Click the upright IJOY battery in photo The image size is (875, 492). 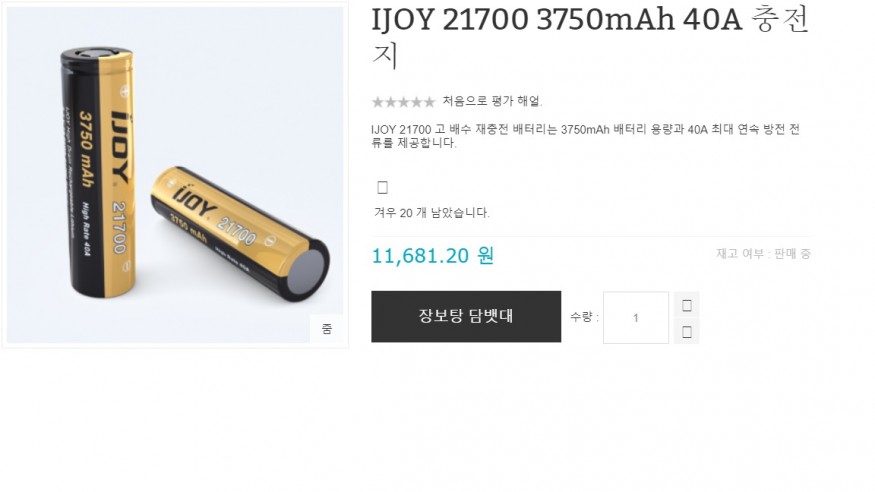(x=99, y=172)
